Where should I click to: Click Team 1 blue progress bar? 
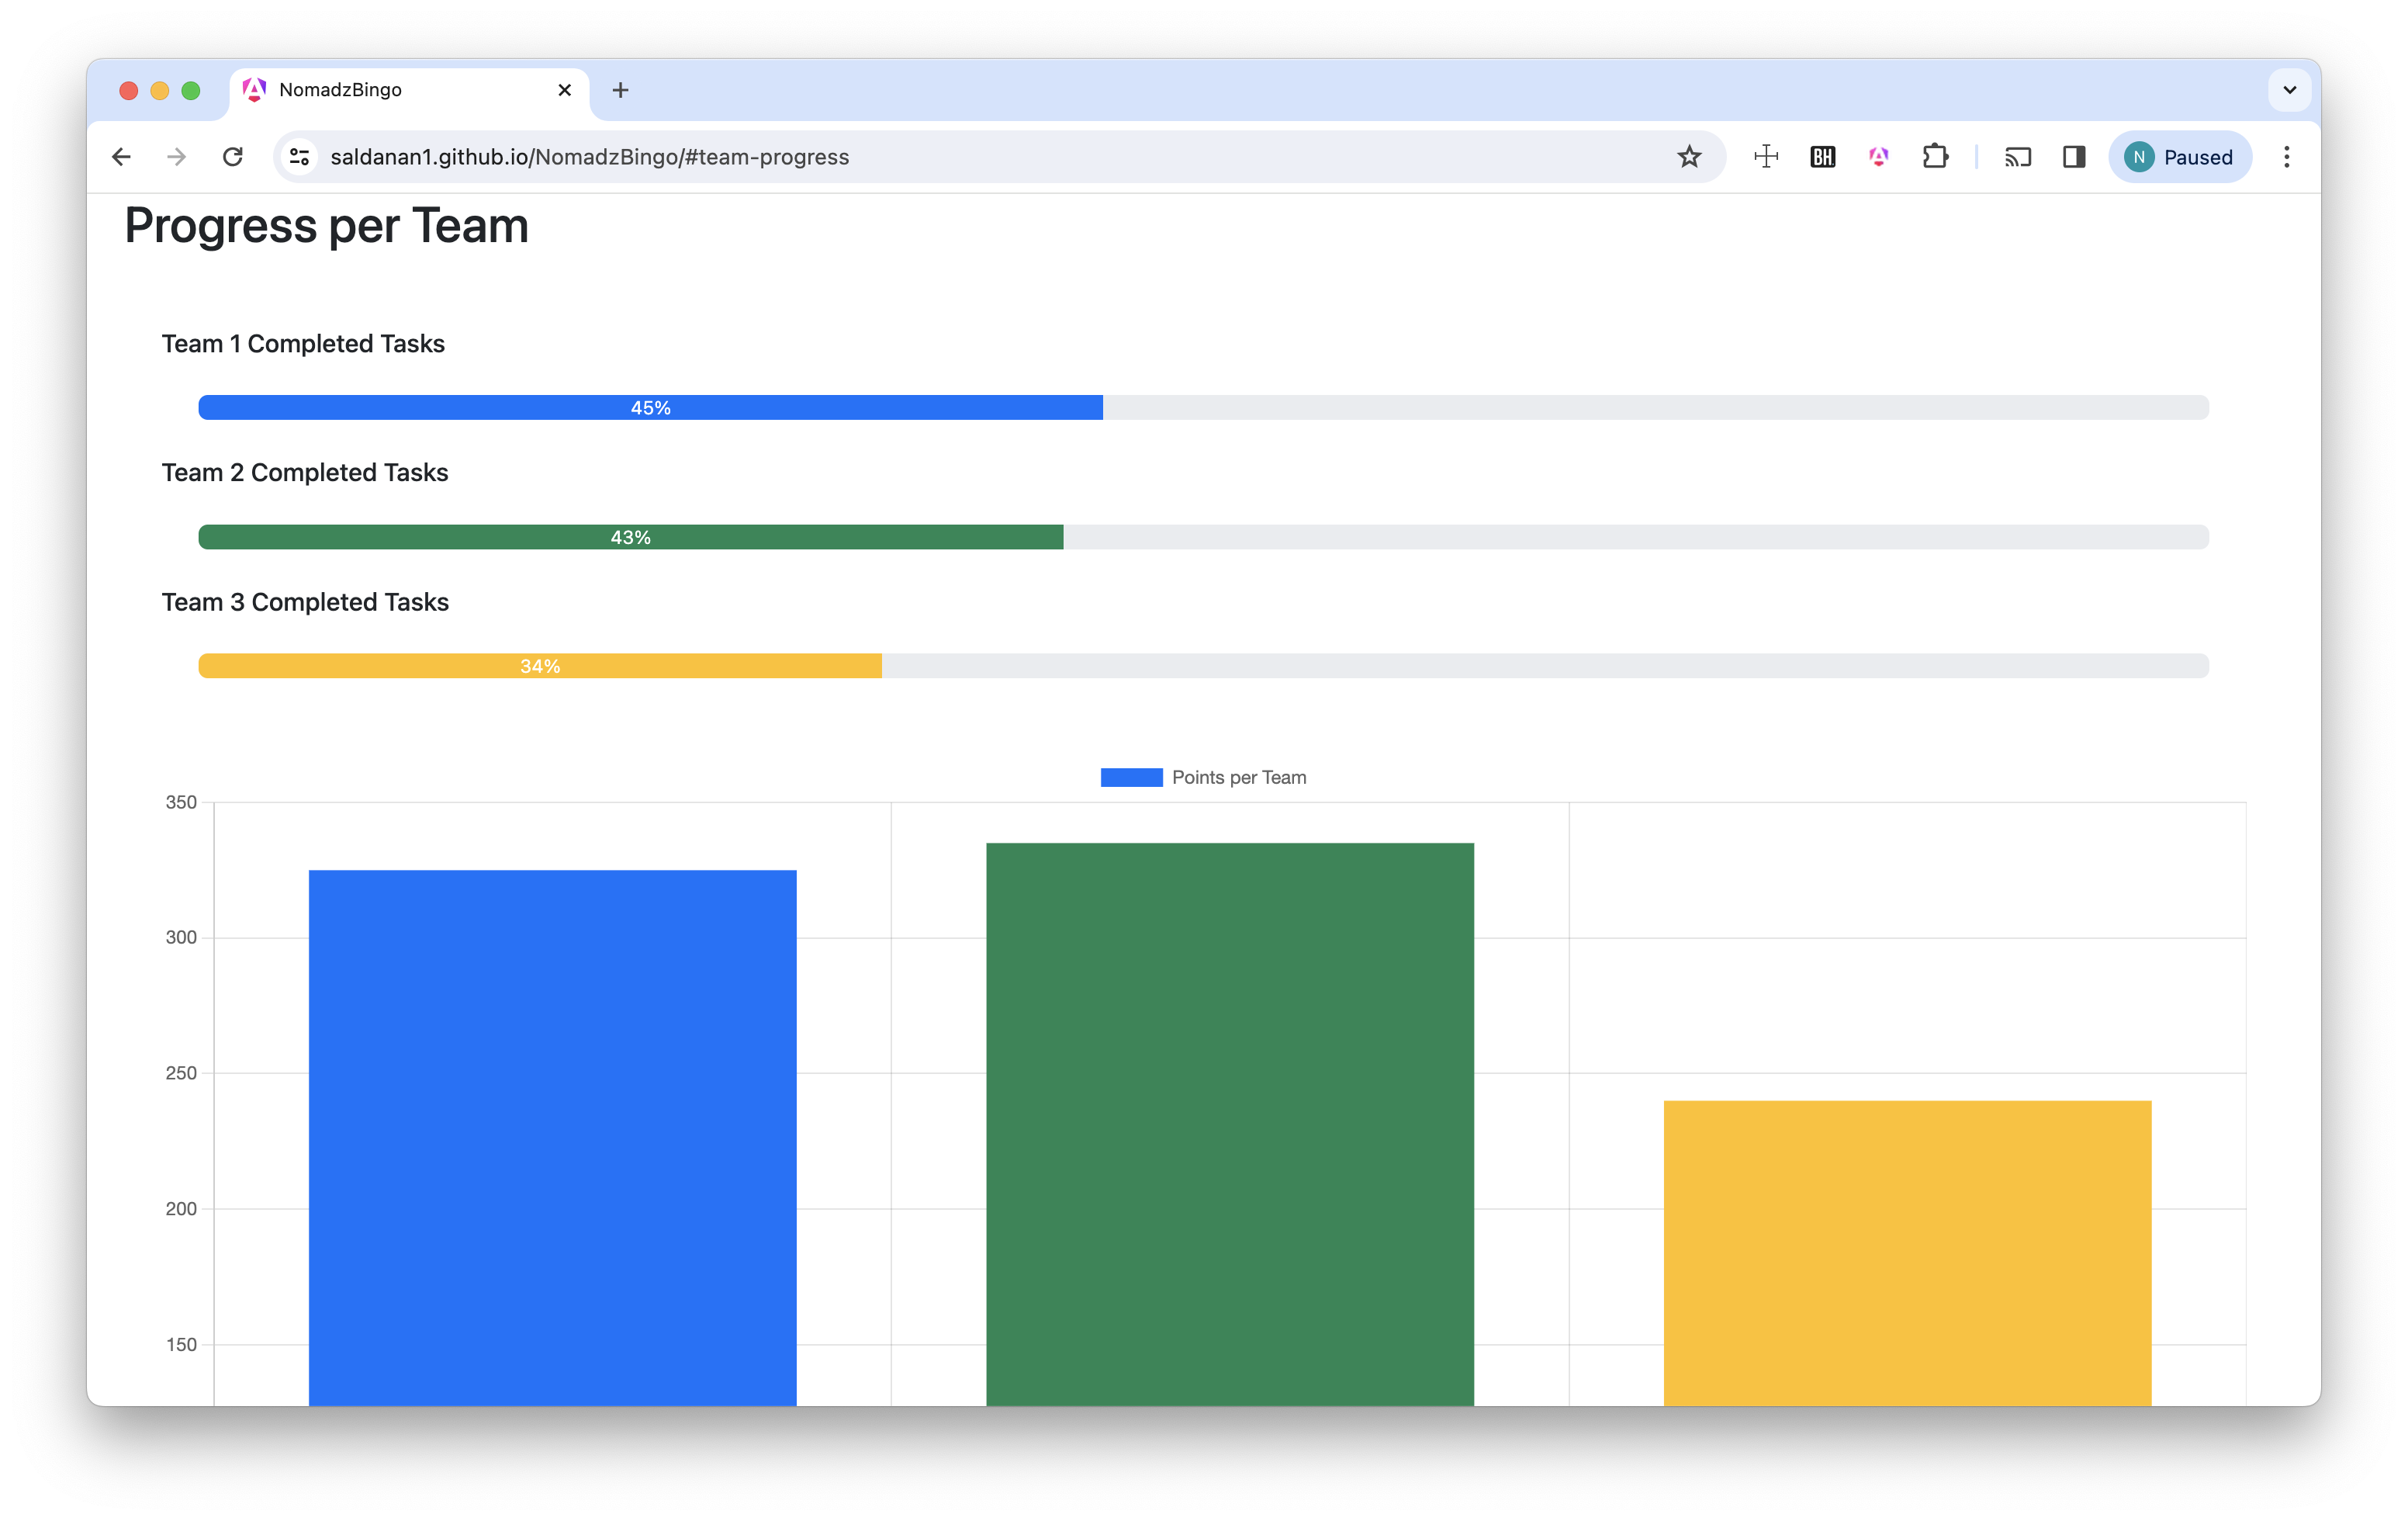coord(650,407)
